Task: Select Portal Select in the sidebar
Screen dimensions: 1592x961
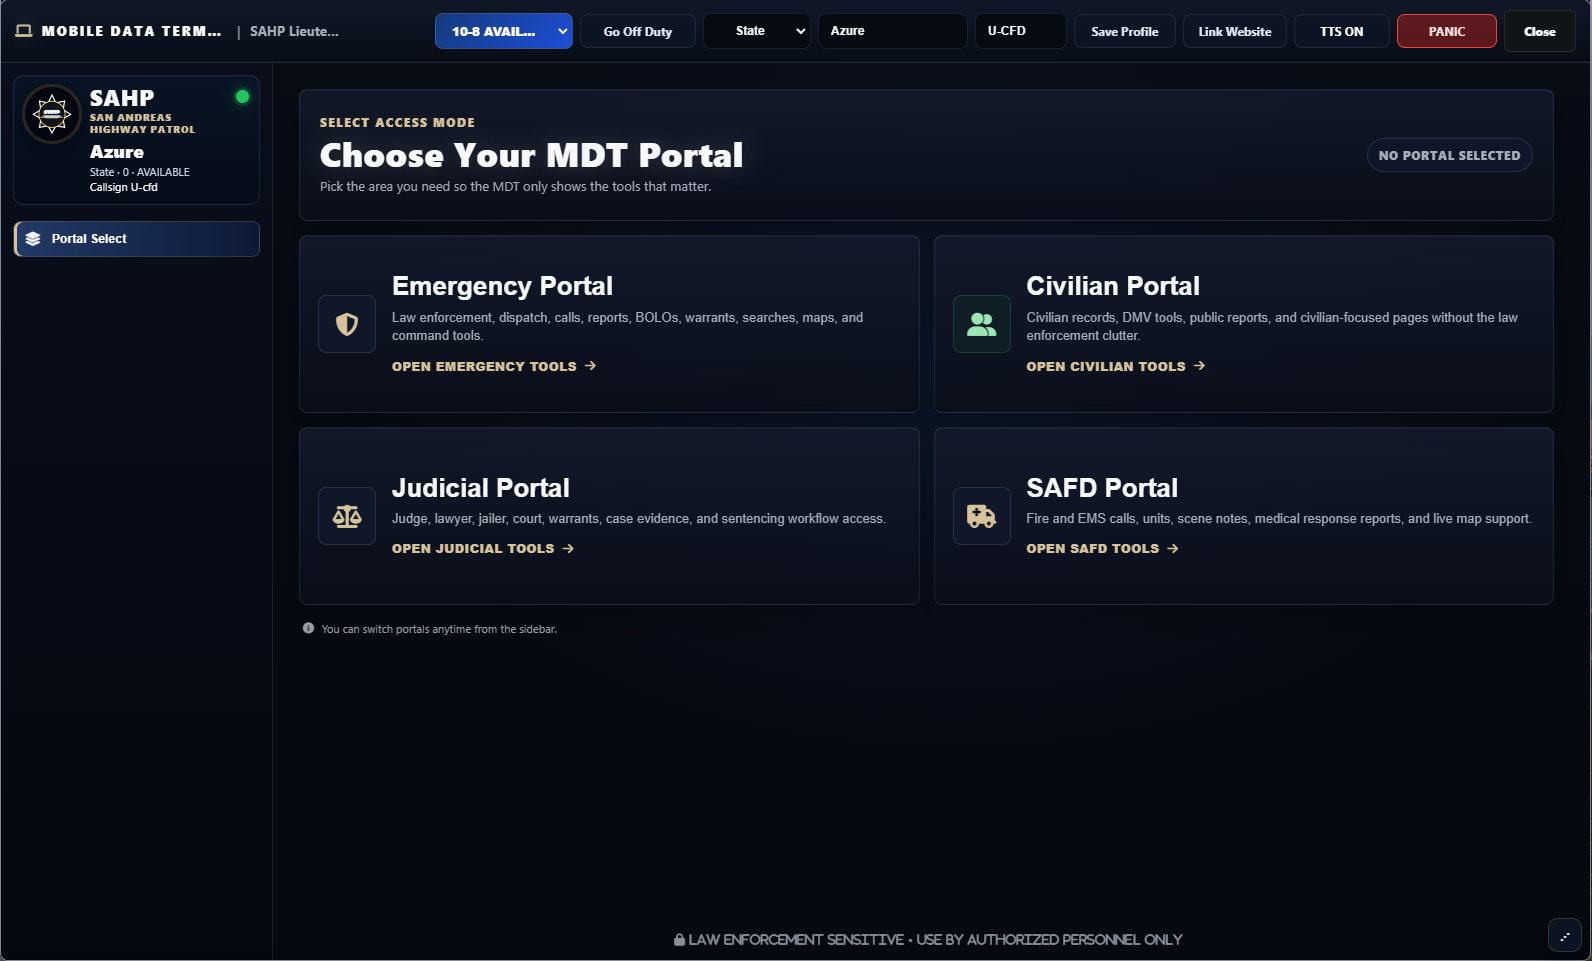Action: point(137,239)
